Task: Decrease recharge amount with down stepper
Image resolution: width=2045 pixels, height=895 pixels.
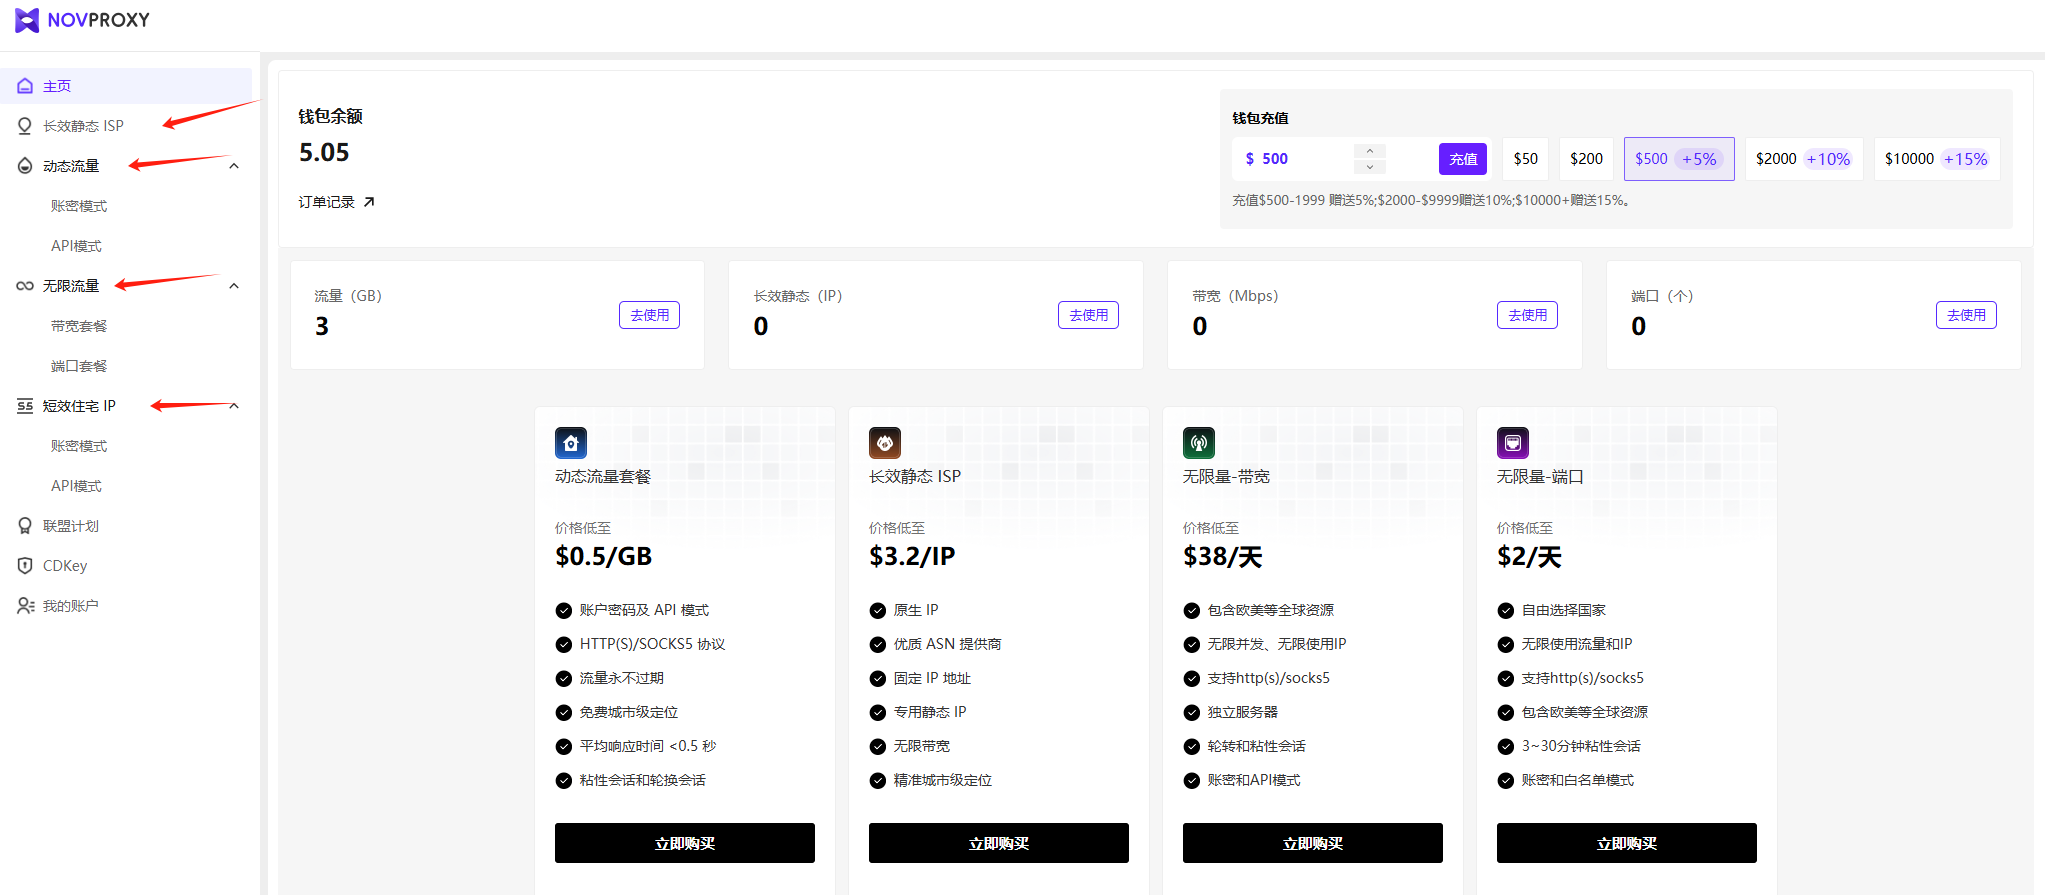Action: coord(1370,167)
